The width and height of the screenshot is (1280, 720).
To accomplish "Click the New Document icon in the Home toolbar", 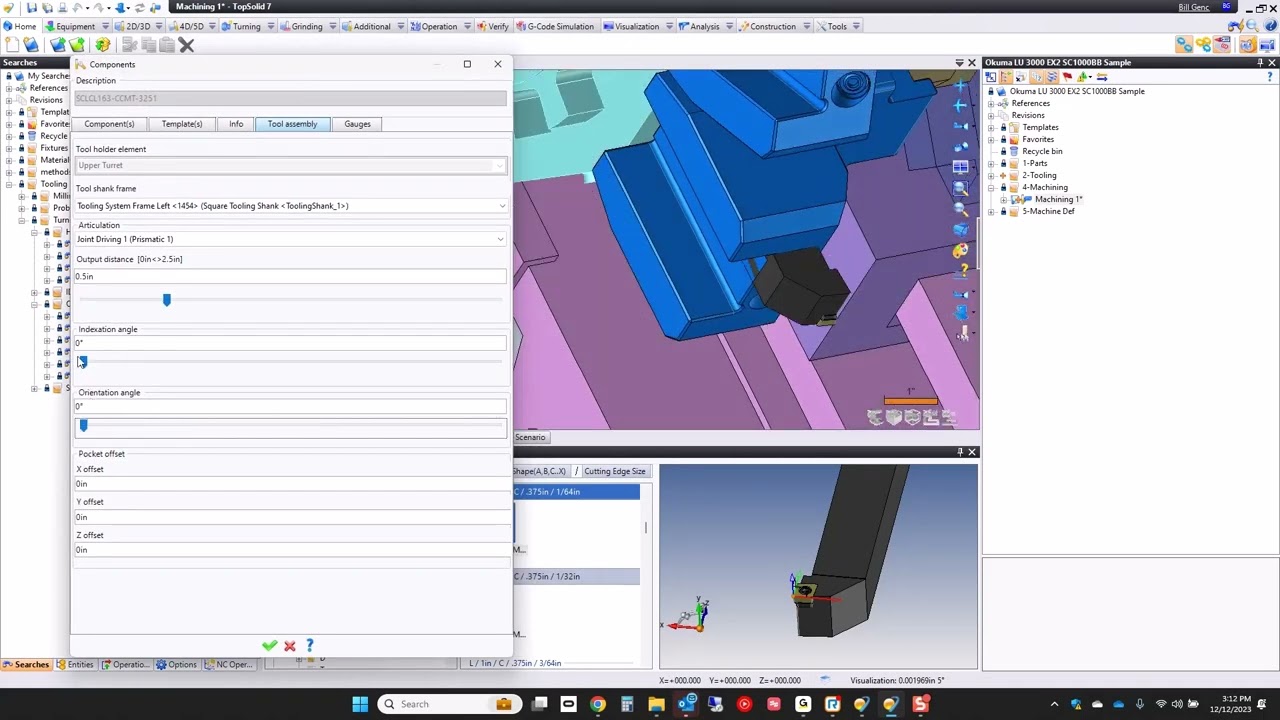I will [12, 45].
